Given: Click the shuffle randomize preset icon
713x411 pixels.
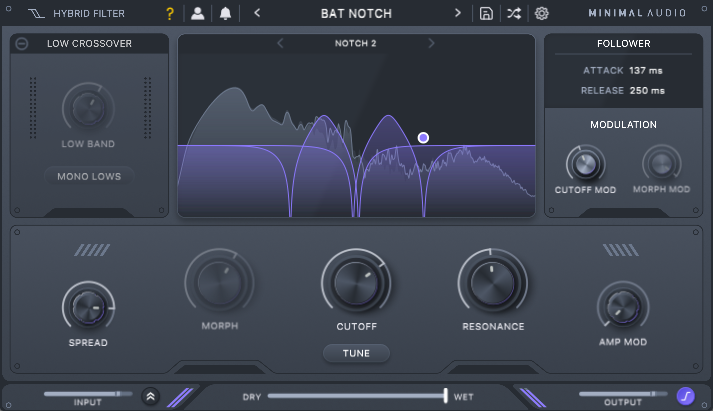Looking at the screenshot, I should point(513,14).
